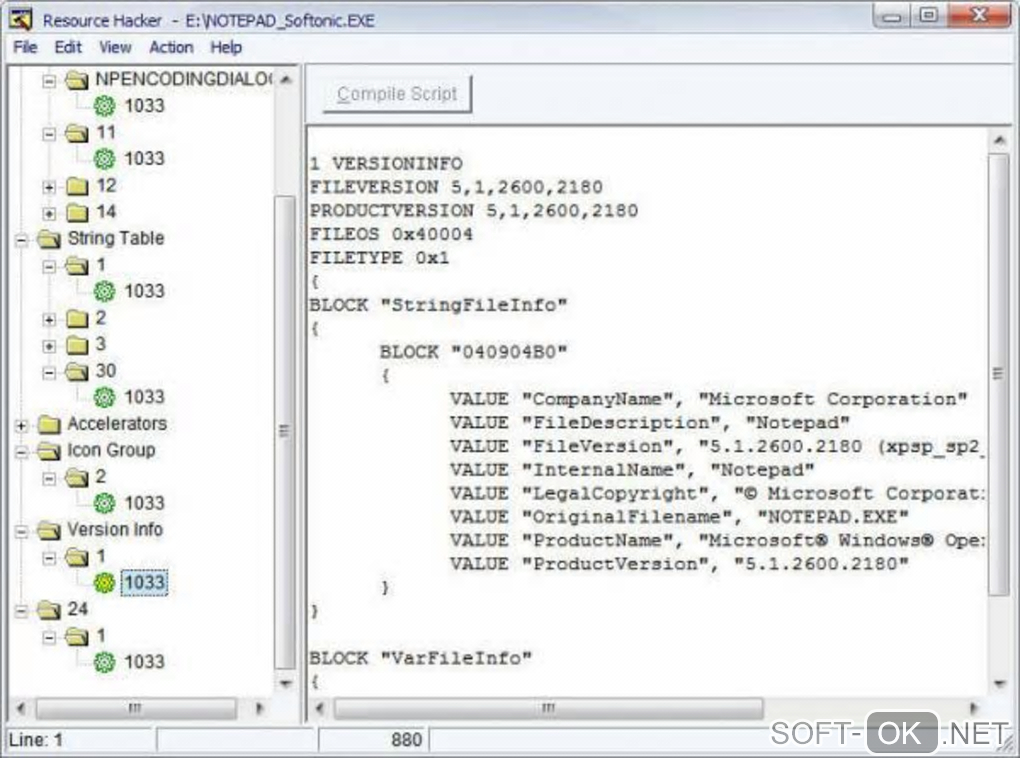This screenshot has width=1020, height=758.
Task: Click the VALUE "OriginalFilename" line
Action: [x=678, y=517]
